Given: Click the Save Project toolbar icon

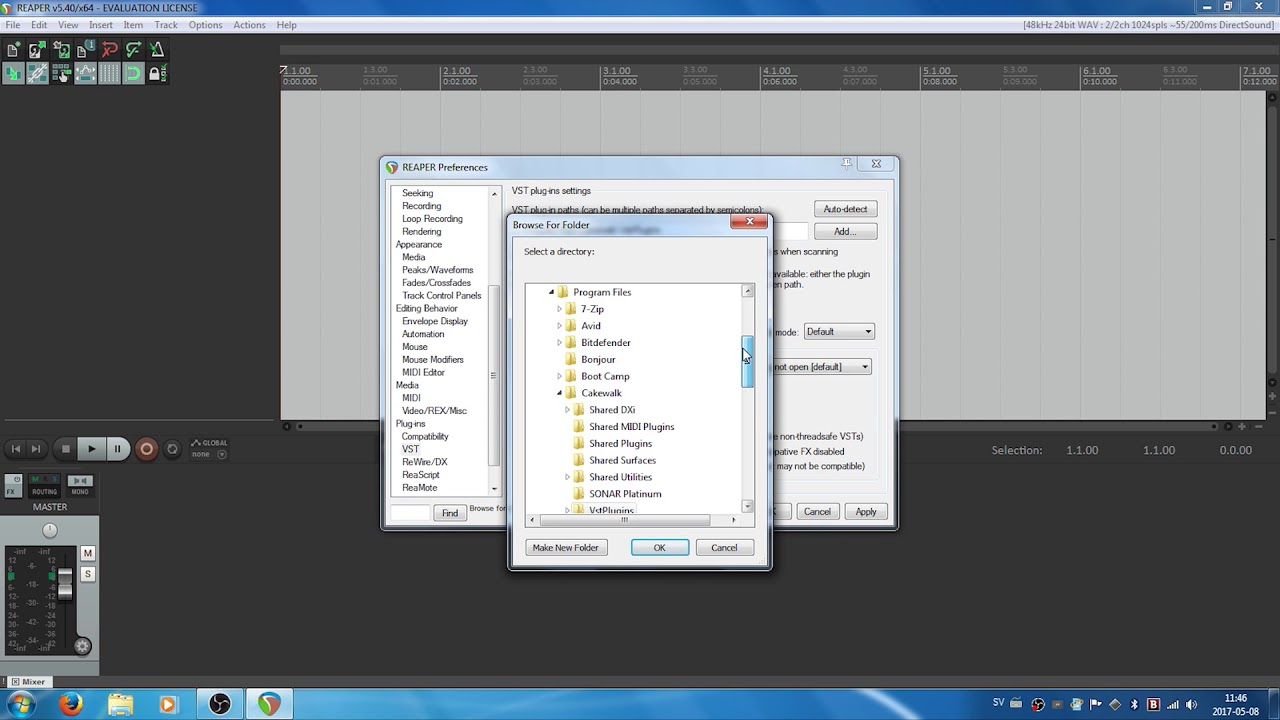Looking at the screenshot, I should coord(62,50).
